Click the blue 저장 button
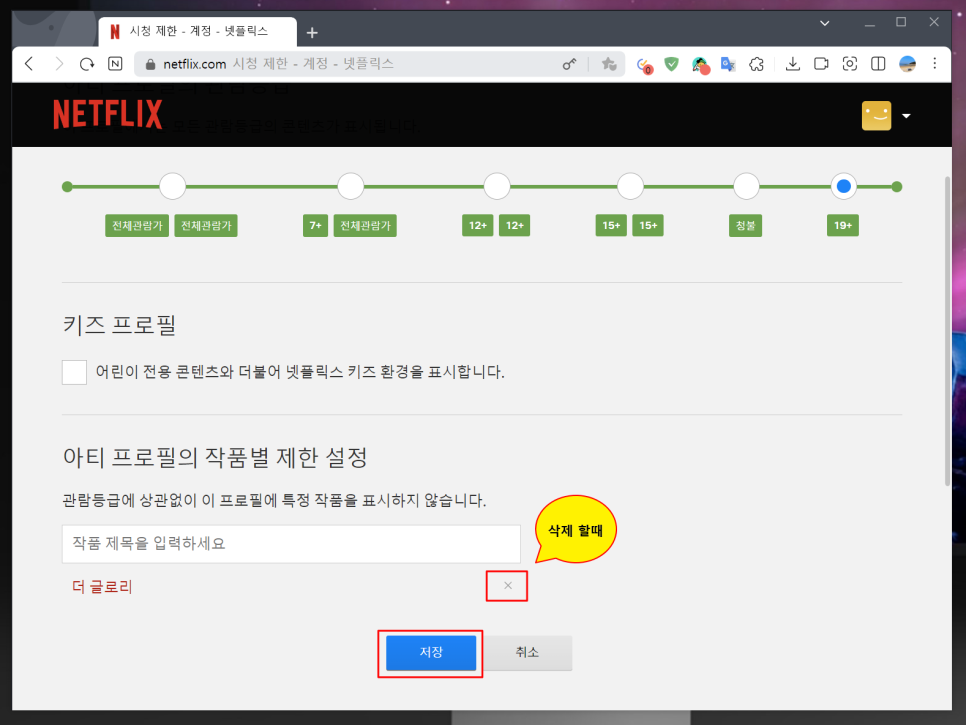Viewport: 966px width, 725px height. [431, 652]
